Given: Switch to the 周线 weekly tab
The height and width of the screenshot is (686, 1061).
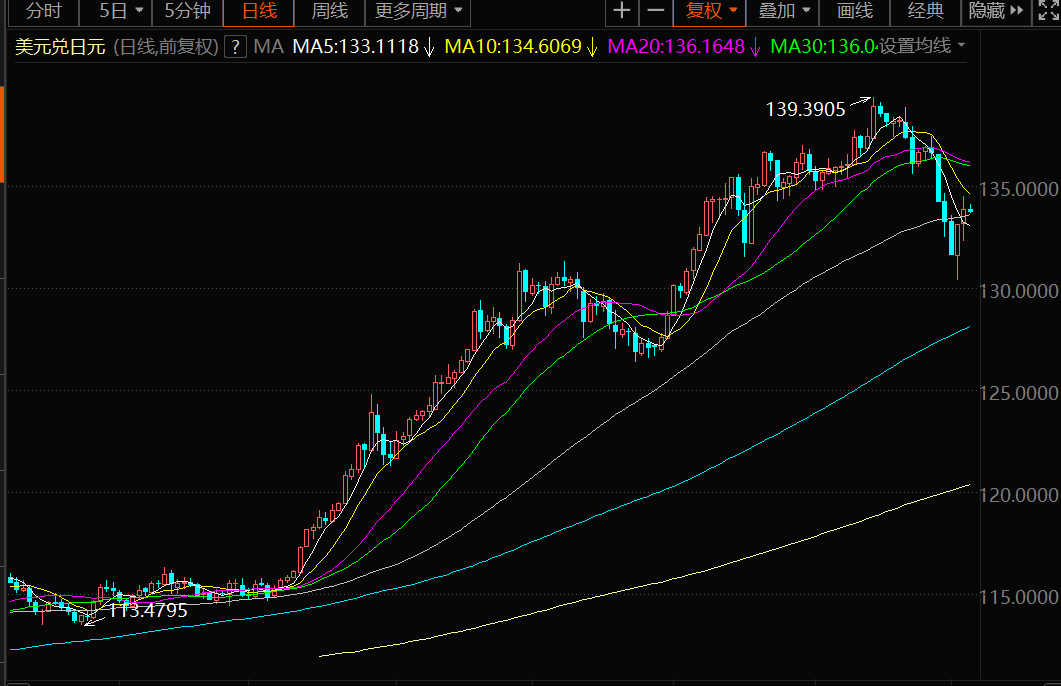Looking at the screenshot, I should [x=329, y=12].
